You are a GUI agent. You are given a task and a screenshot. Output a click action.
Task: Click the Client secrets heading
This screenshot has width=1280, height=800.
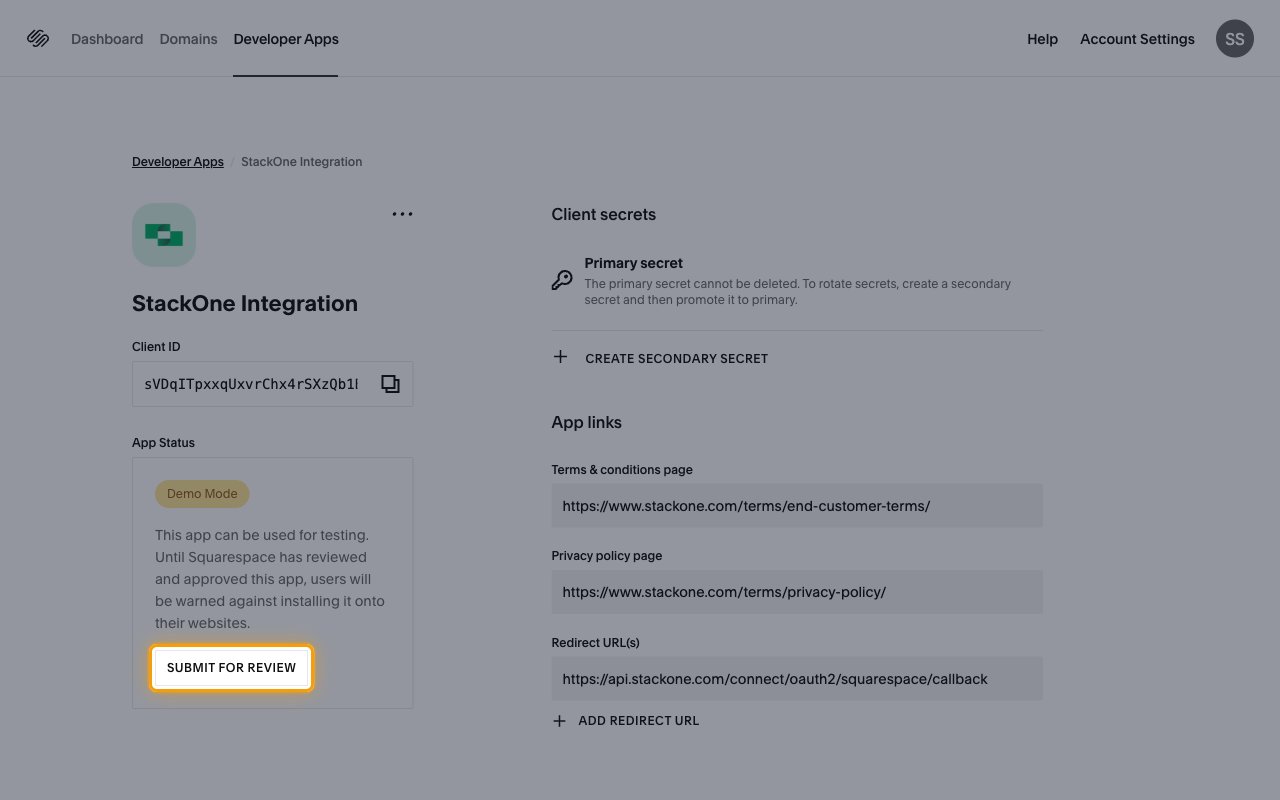coord(604,214)
